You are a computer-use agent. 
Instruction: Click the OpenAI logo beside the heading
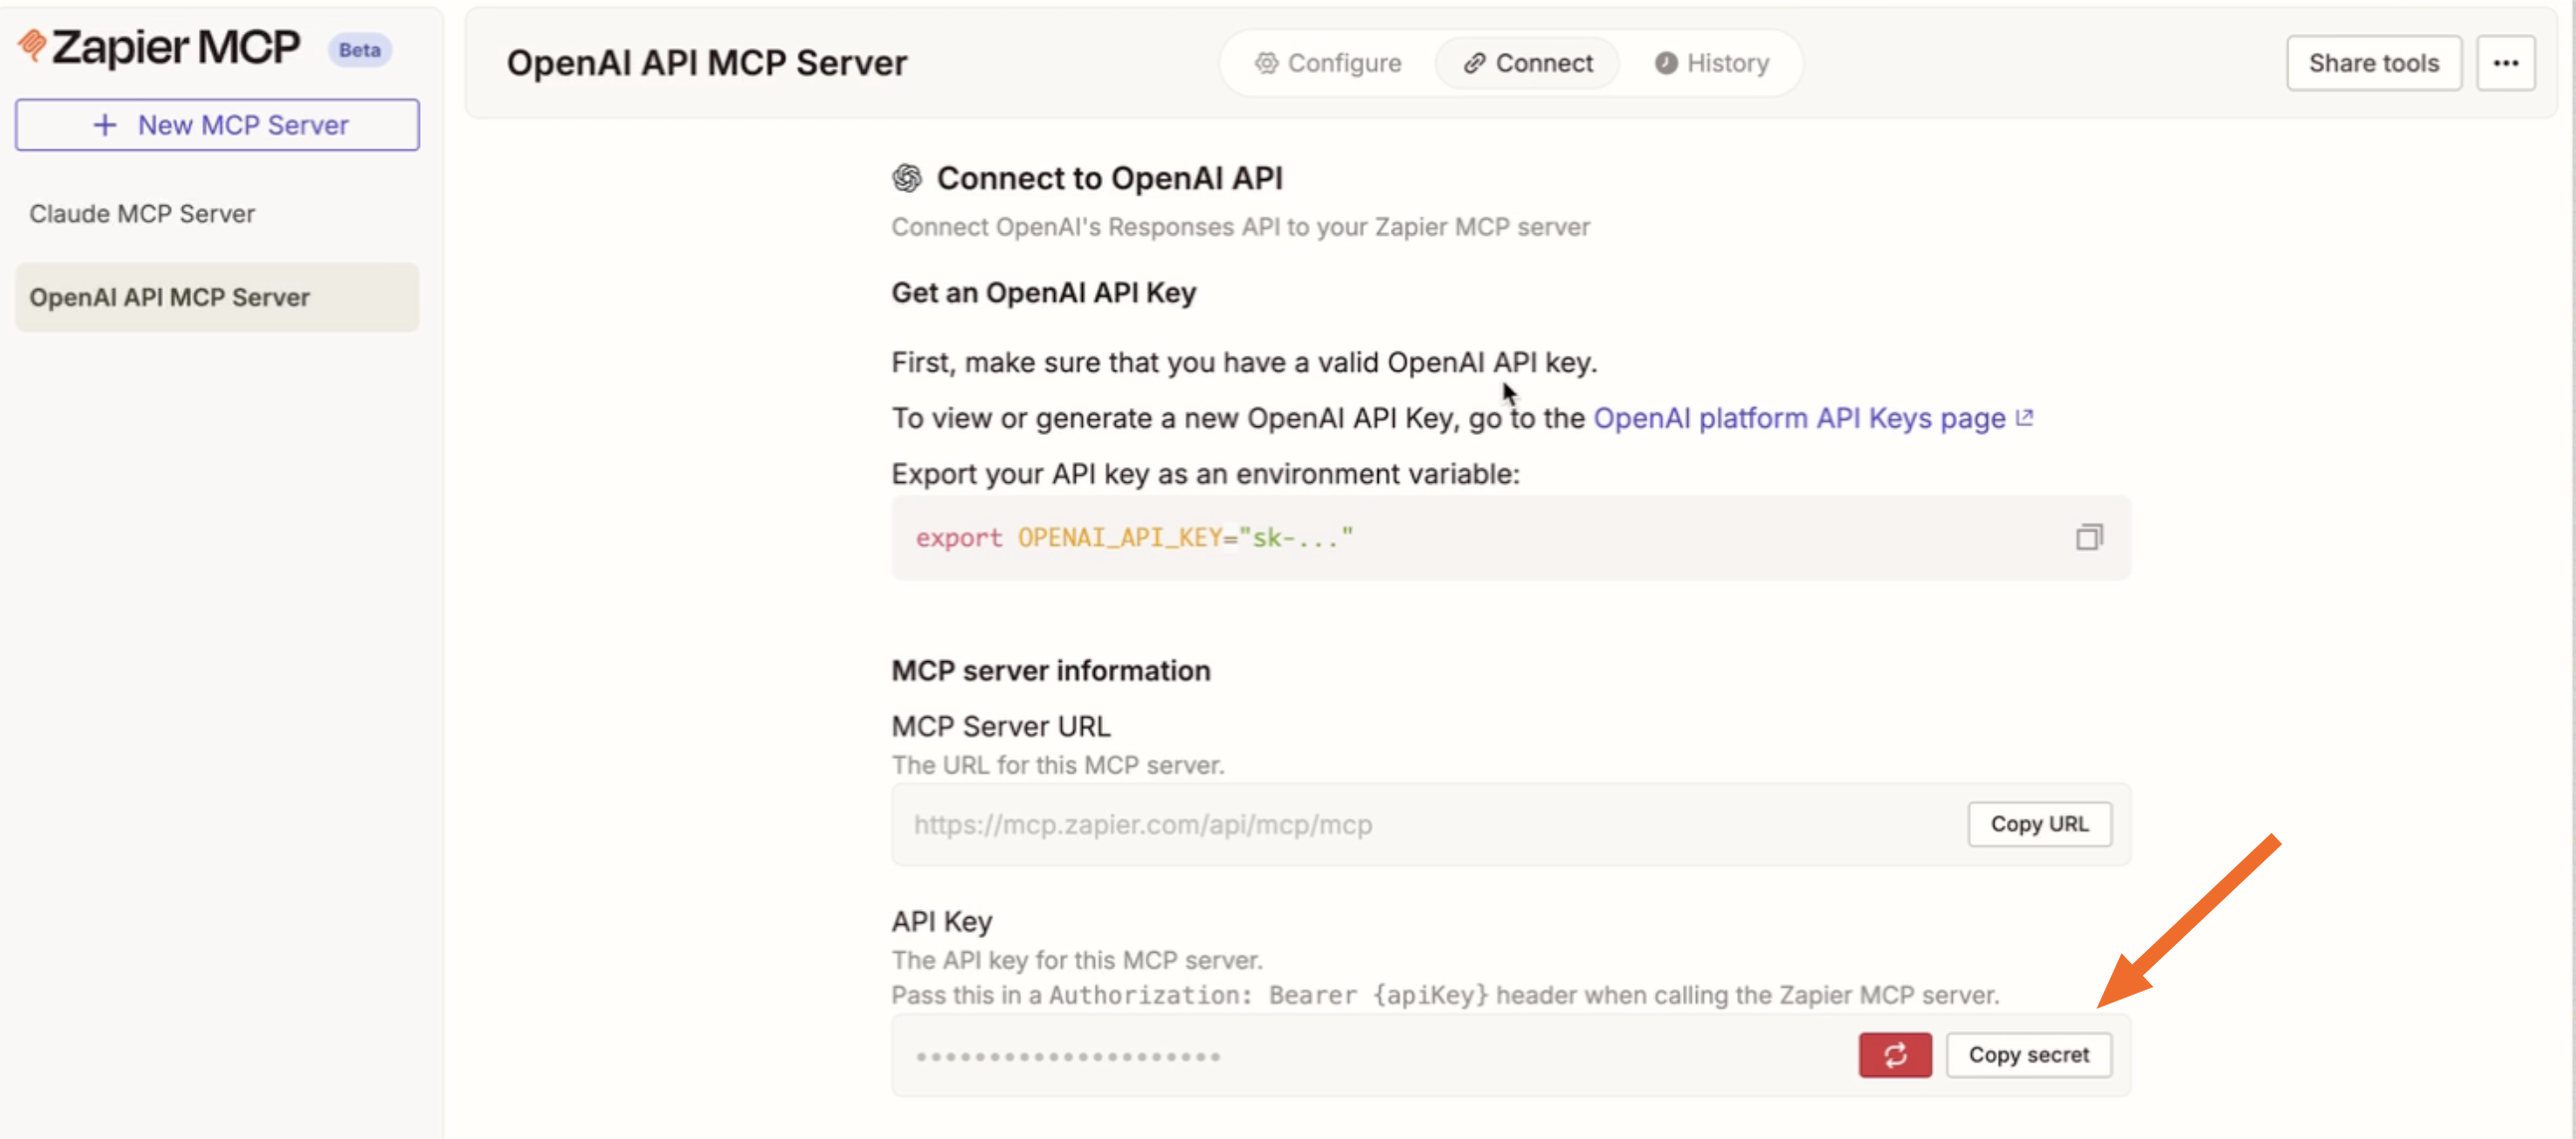(906, 178)
